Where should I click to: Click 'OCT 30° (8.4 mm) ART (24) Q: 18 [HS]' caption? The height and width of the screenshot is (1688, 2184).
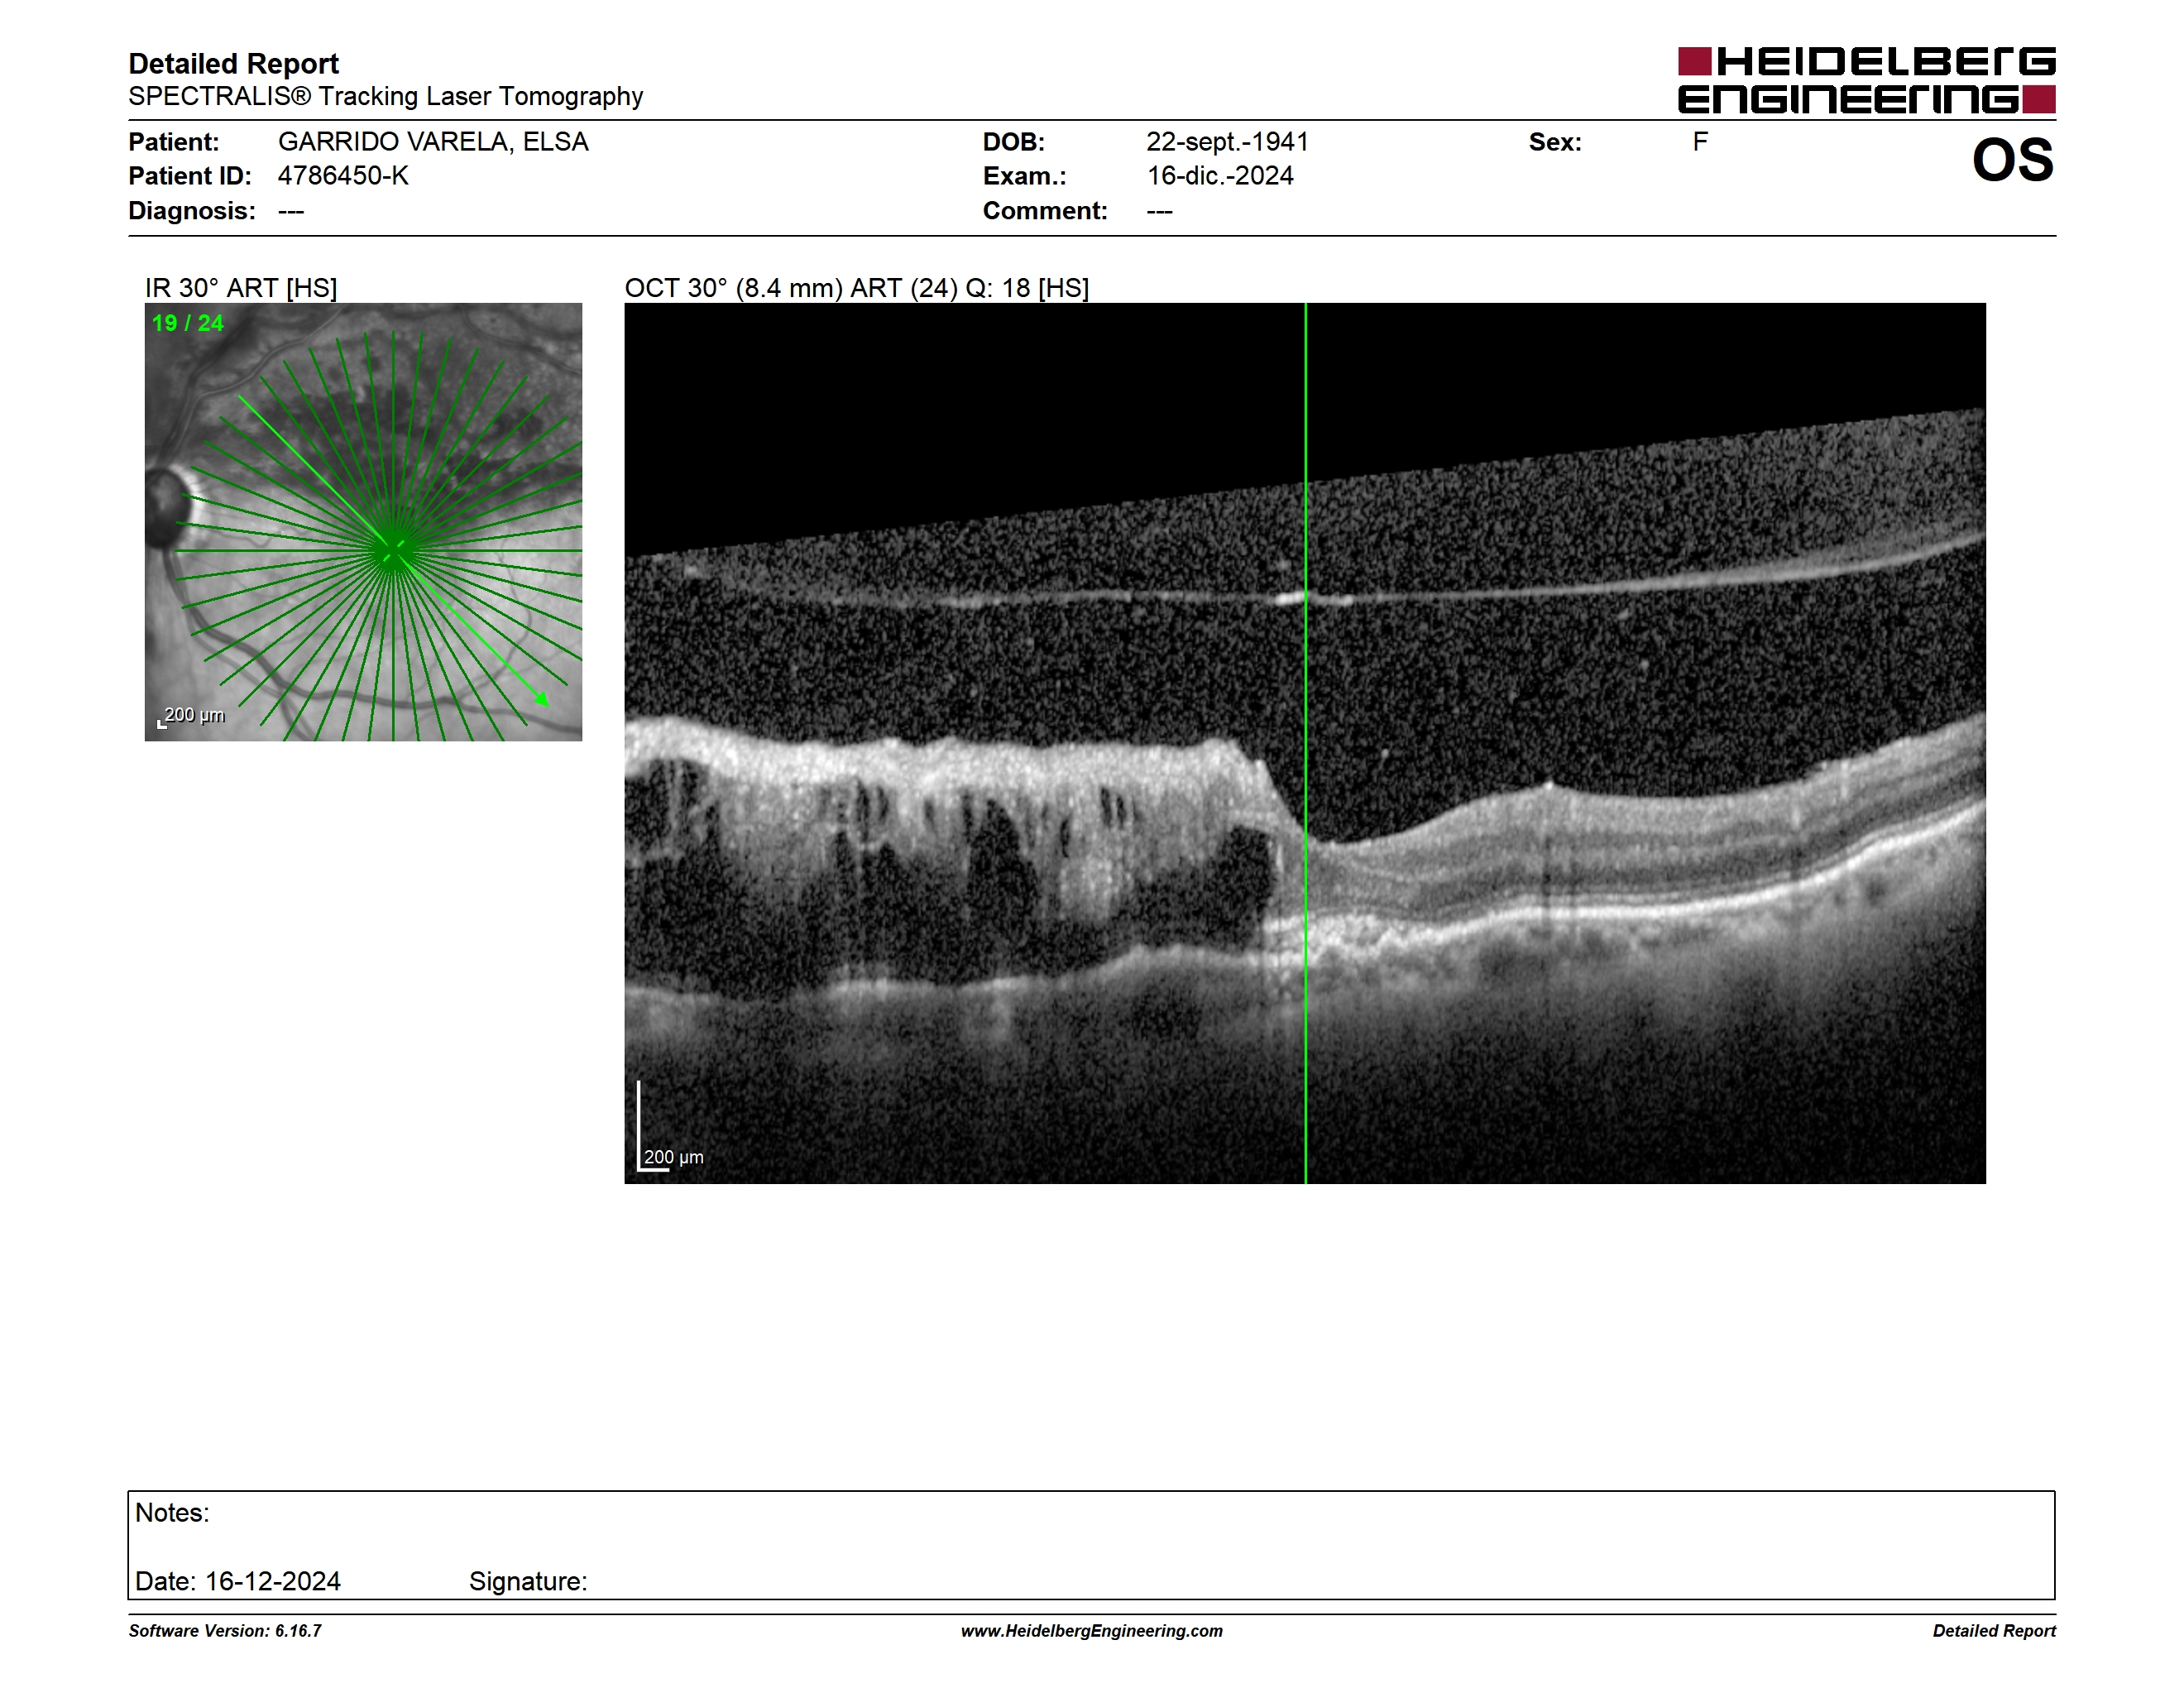pos(857,288)
